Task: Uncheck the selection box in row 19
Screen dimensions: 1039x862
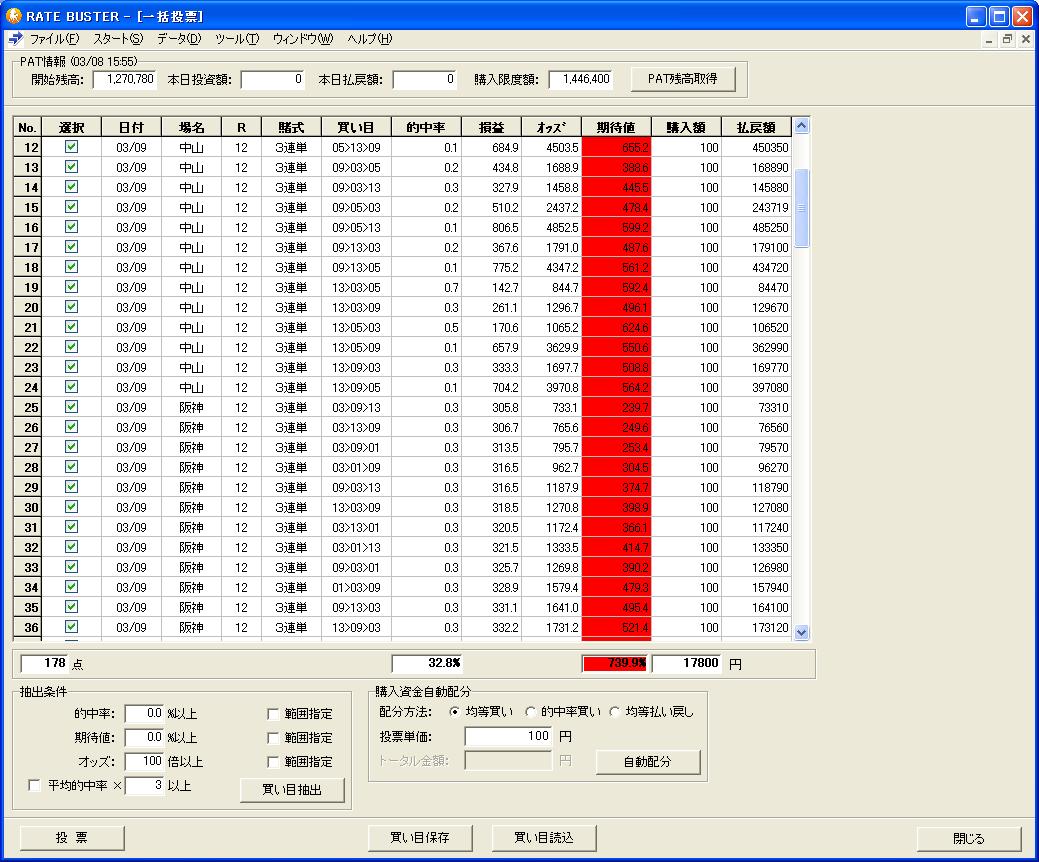Action: (x=72, y=287)
